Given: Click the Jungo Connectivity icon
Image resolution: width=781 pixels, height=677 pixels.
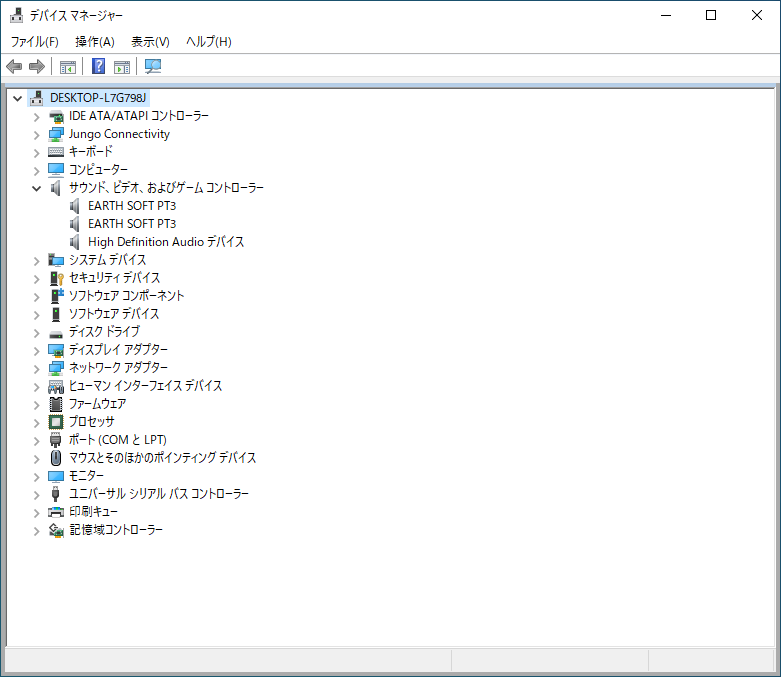Looking at the screenshot, I should click(56, 135).
